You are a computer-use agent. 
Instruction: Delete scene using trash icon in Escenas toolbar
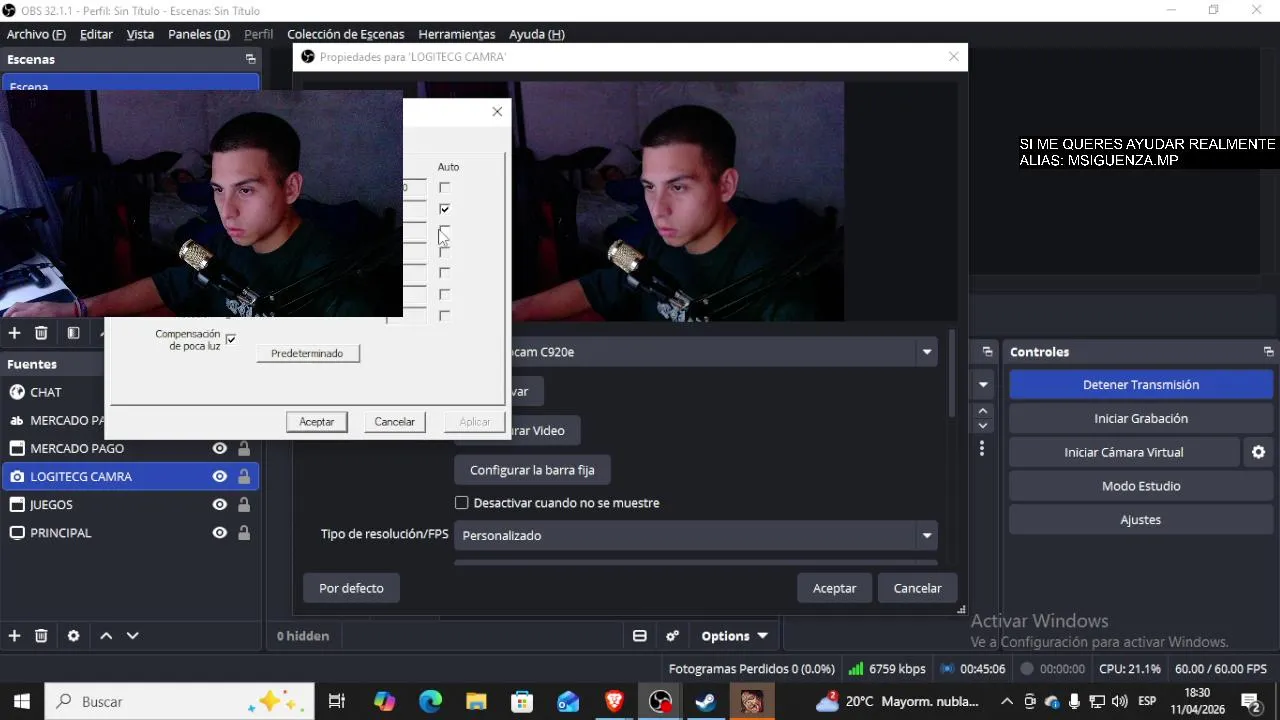coord(41,333)
